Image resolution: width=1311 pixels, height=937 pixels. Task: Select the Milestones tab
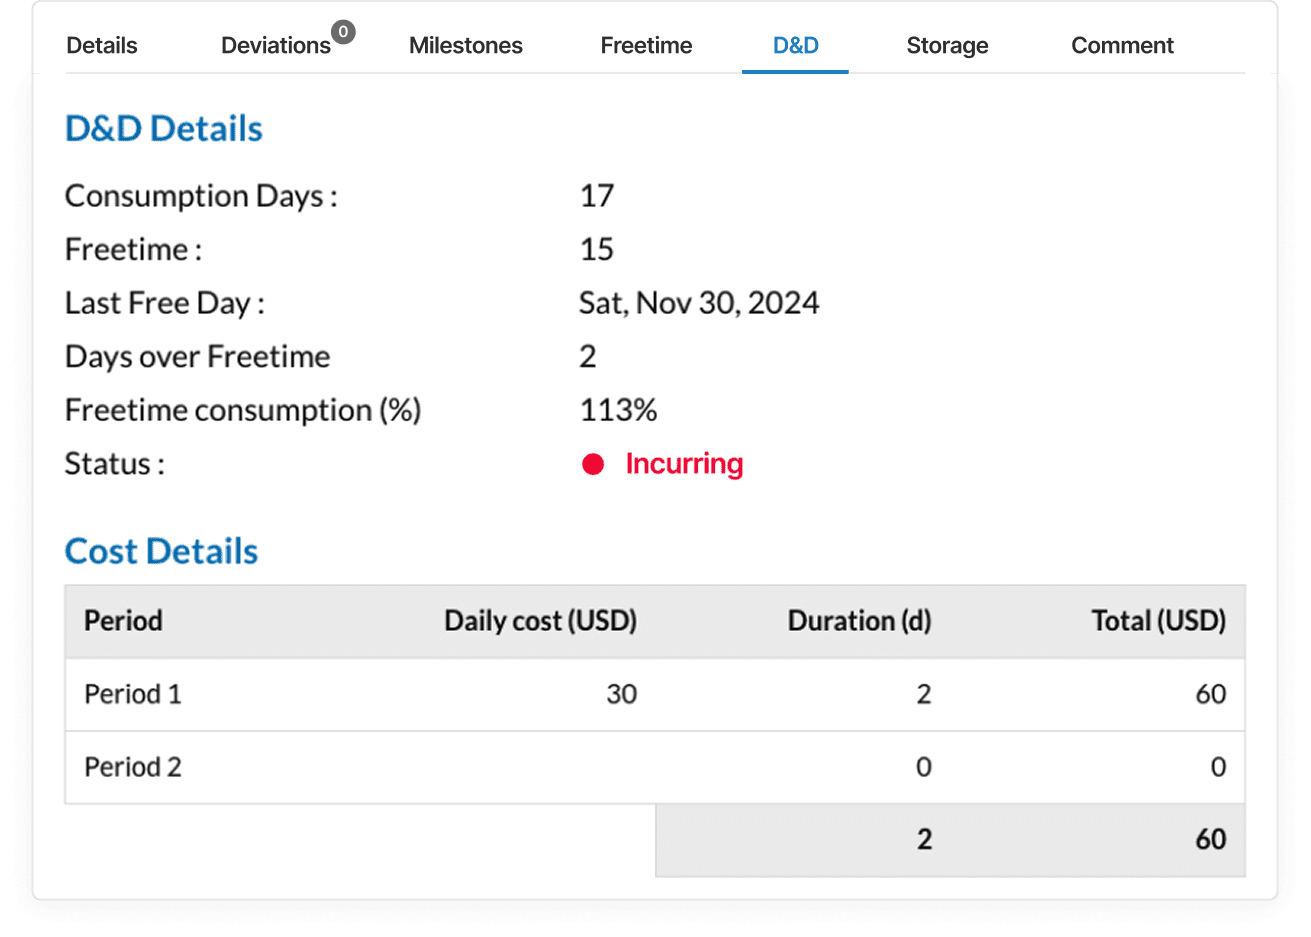point(465,45)
